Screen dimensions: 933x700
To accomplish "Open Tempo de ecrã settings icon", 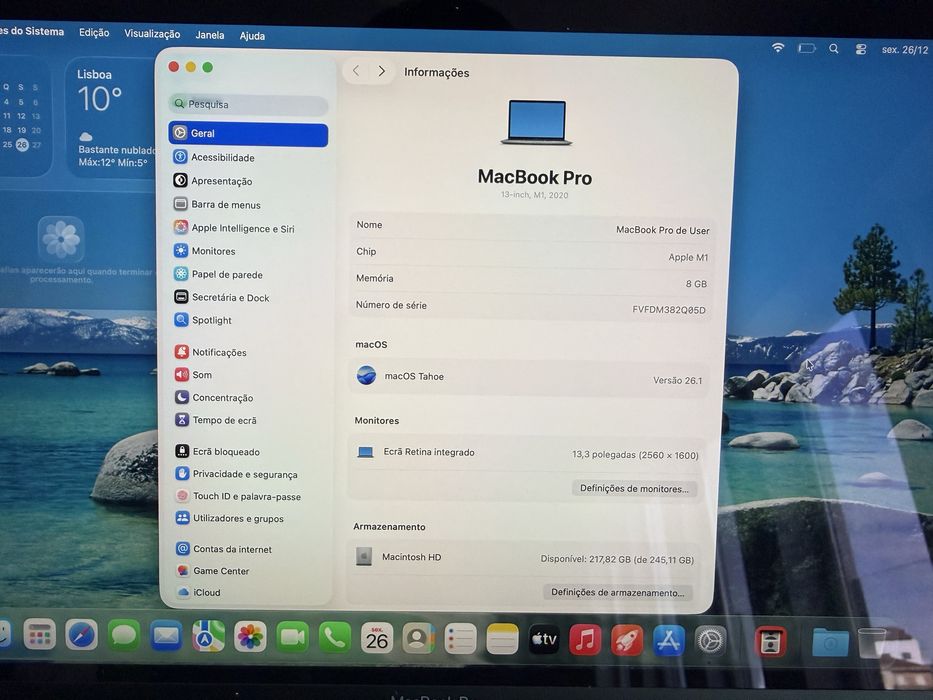I will click(x=182, y=420).
